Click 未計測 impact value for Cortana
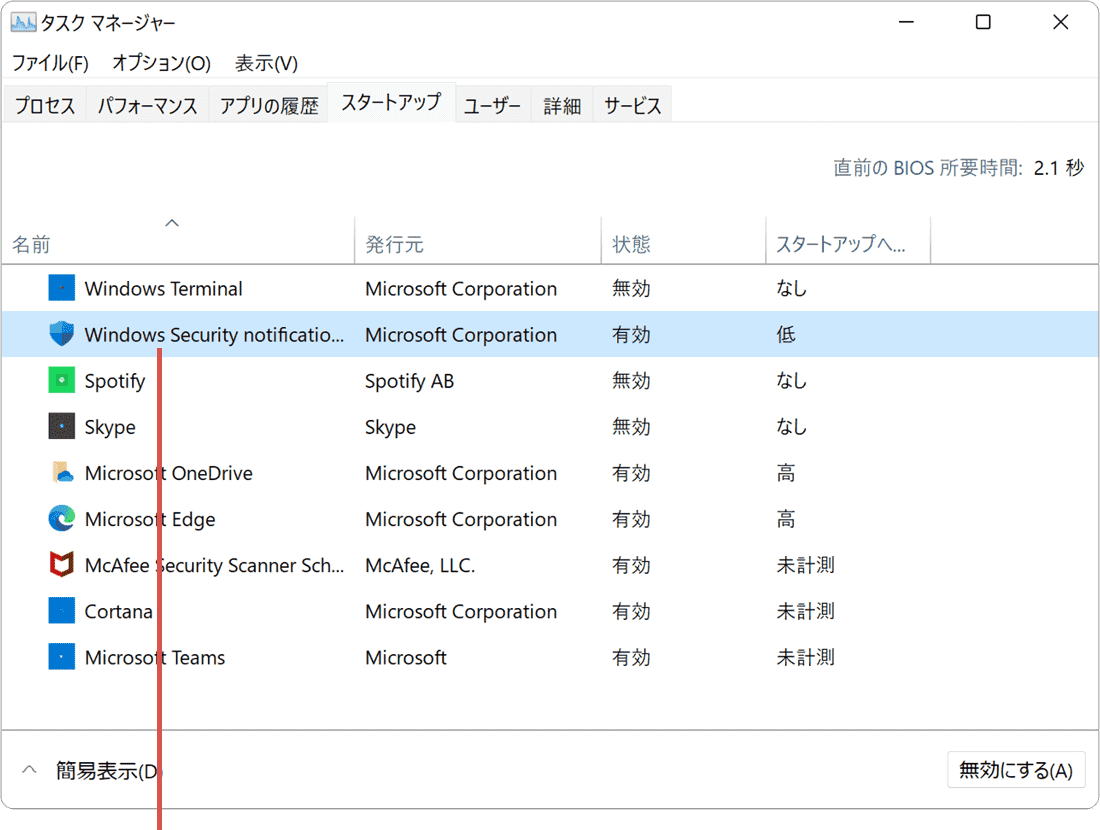This screenshot has height=830, width=1100. [805, 611]
